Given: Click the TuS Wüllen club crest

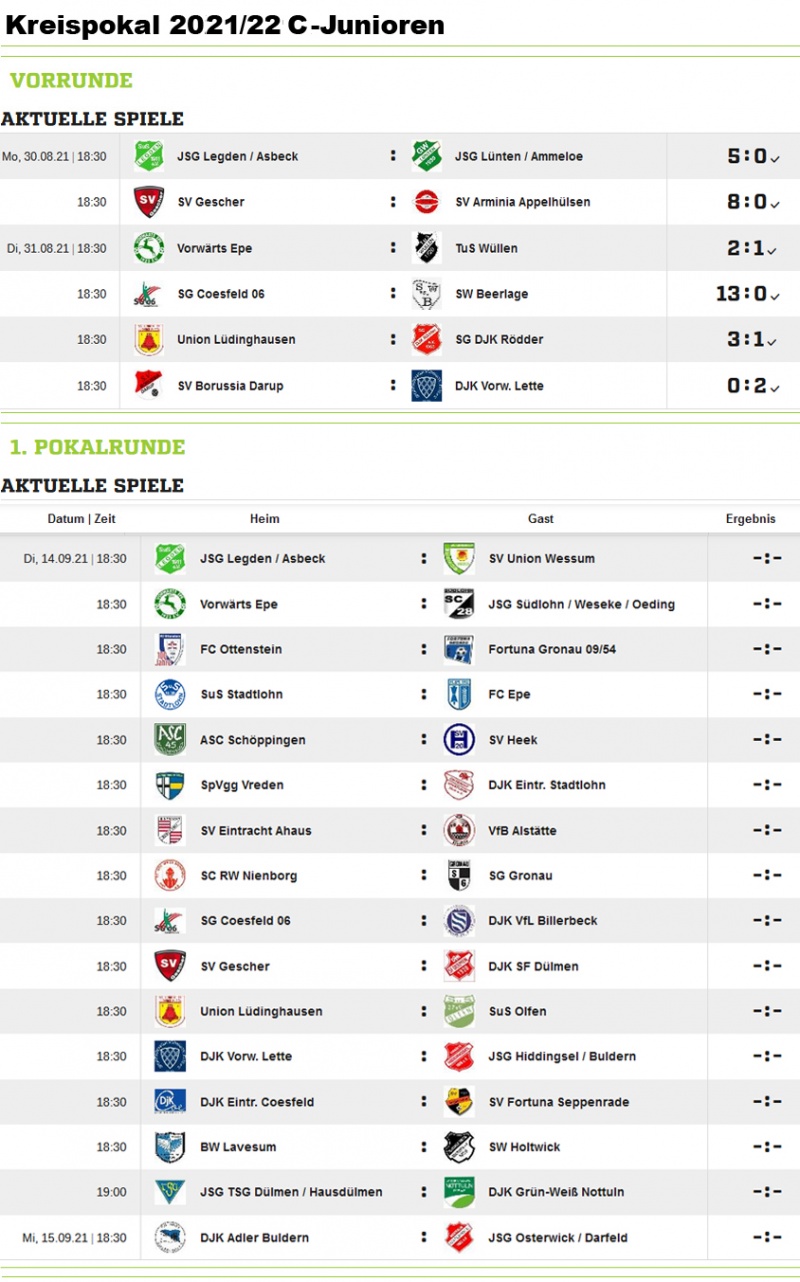Looking at the screenshot, I should click(x=426, y=248).
